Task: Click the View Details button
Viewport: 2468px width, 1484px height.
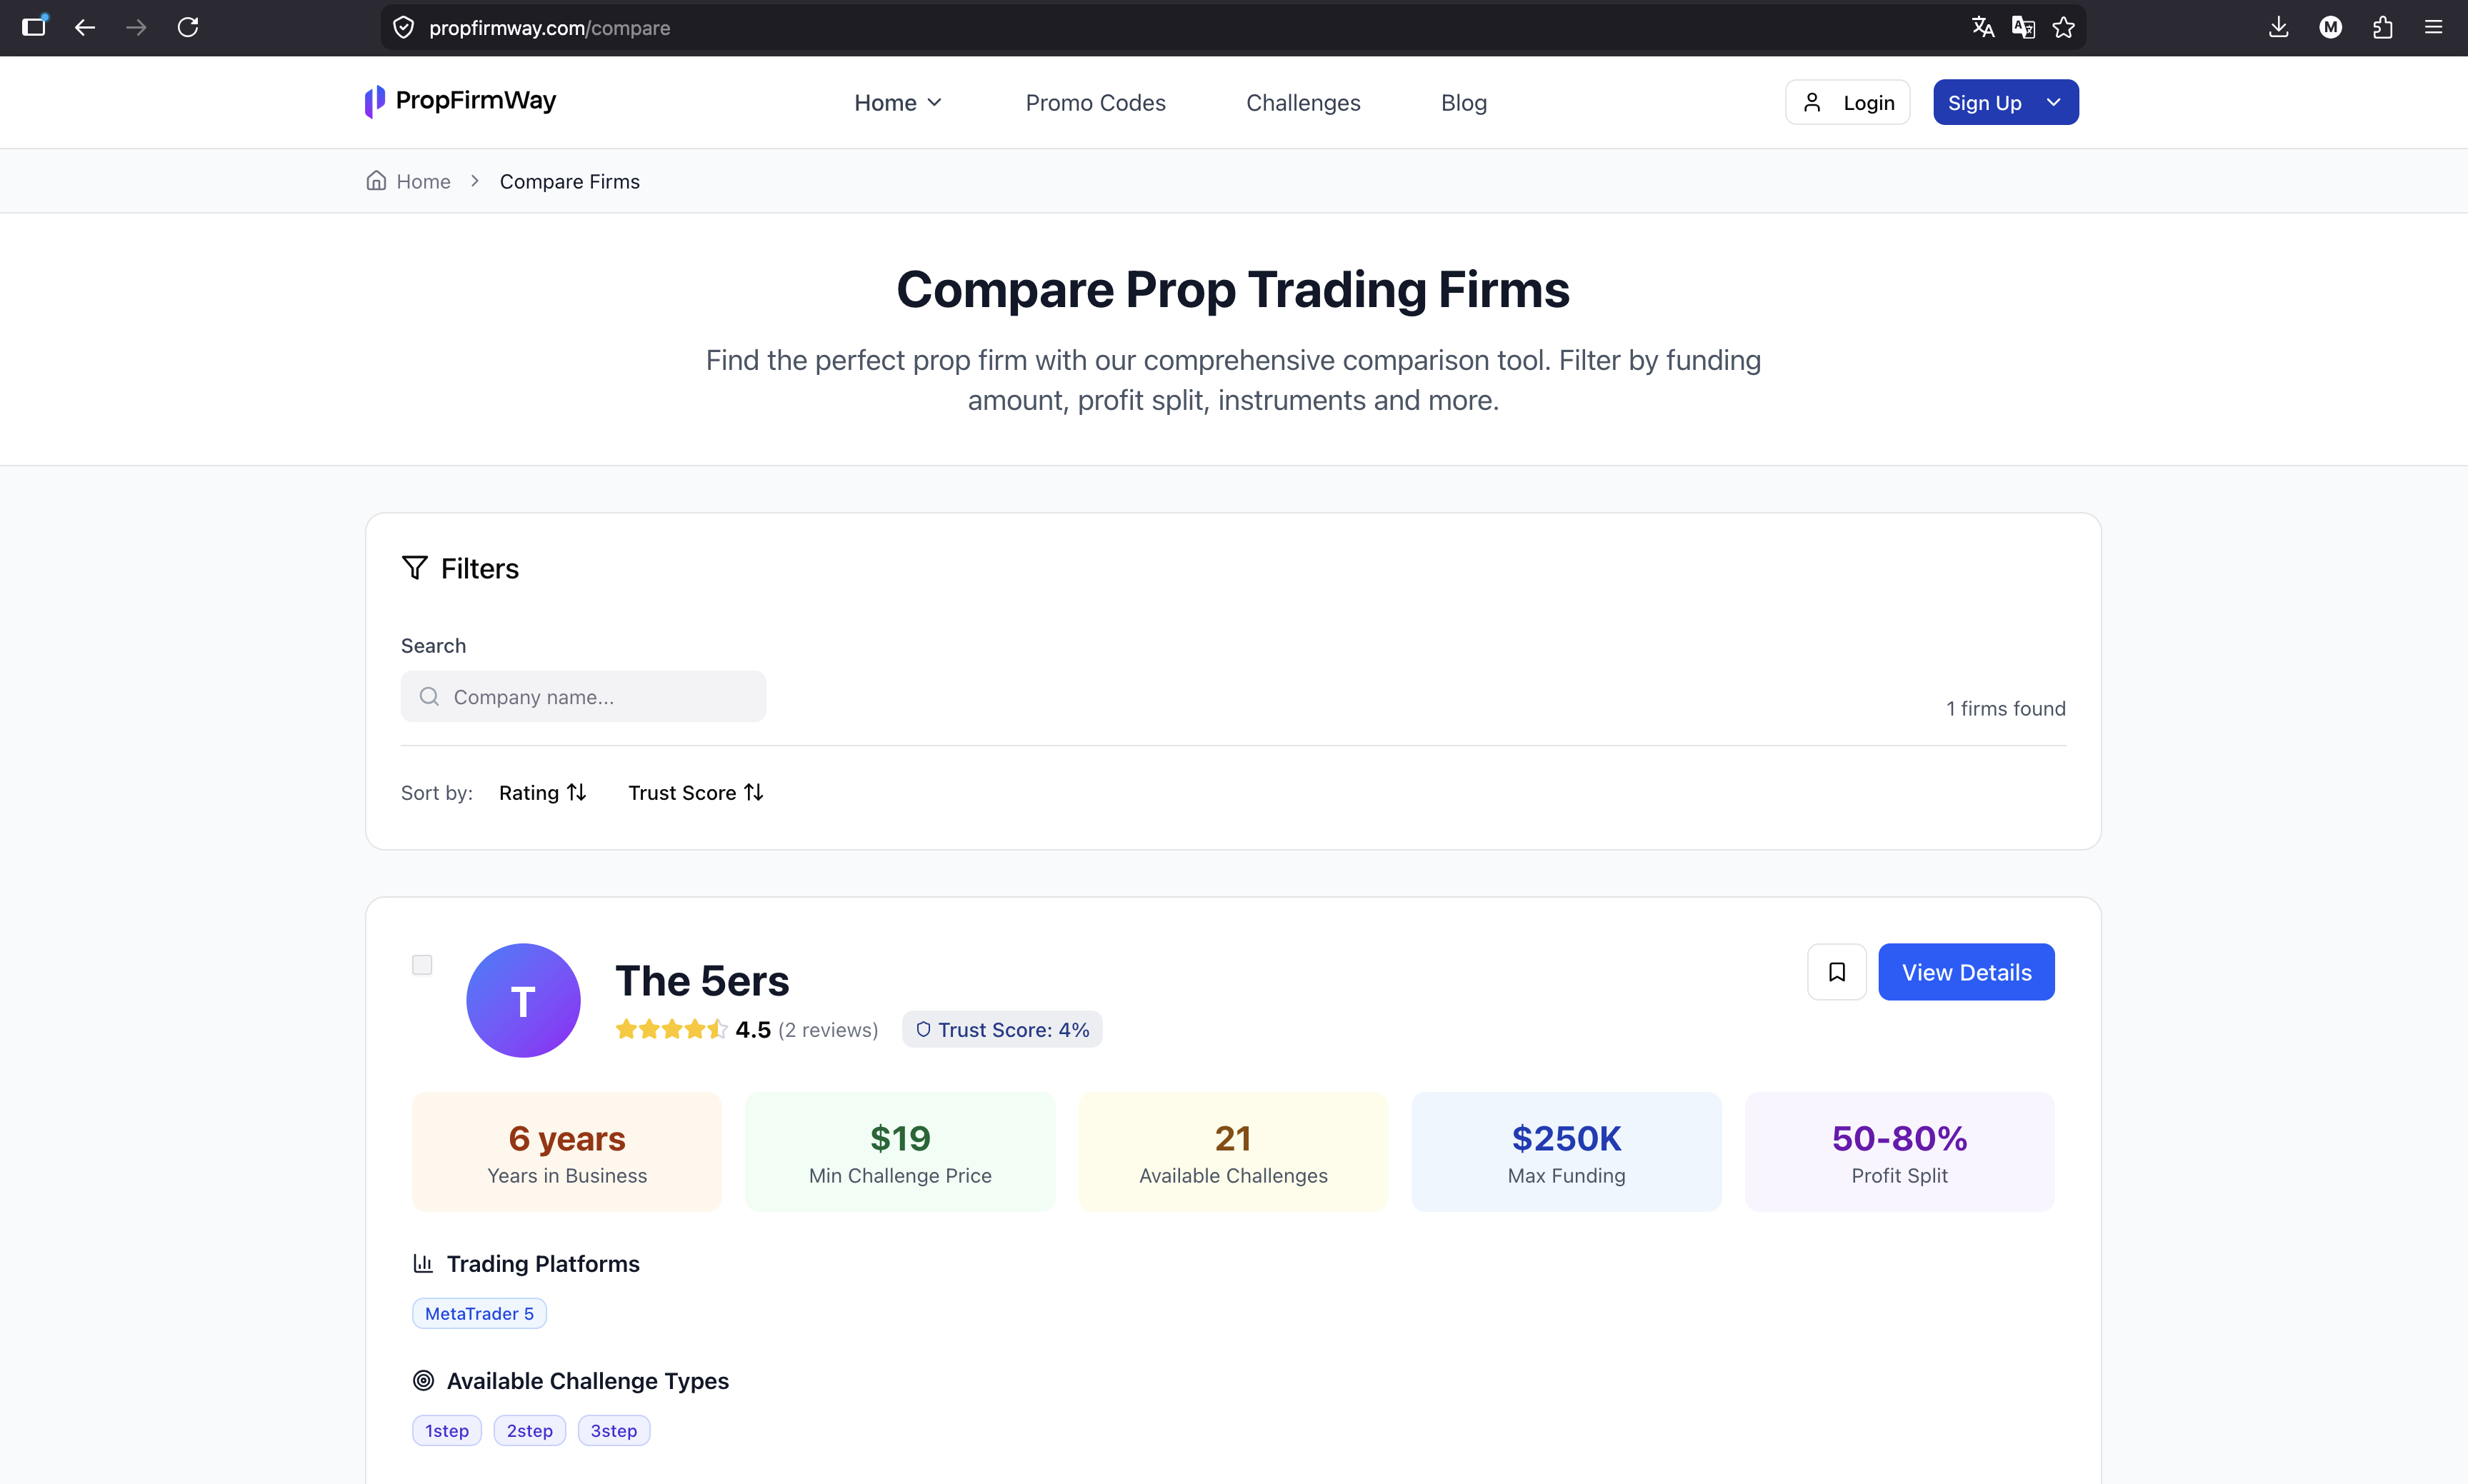Action: pos(1966,972)
